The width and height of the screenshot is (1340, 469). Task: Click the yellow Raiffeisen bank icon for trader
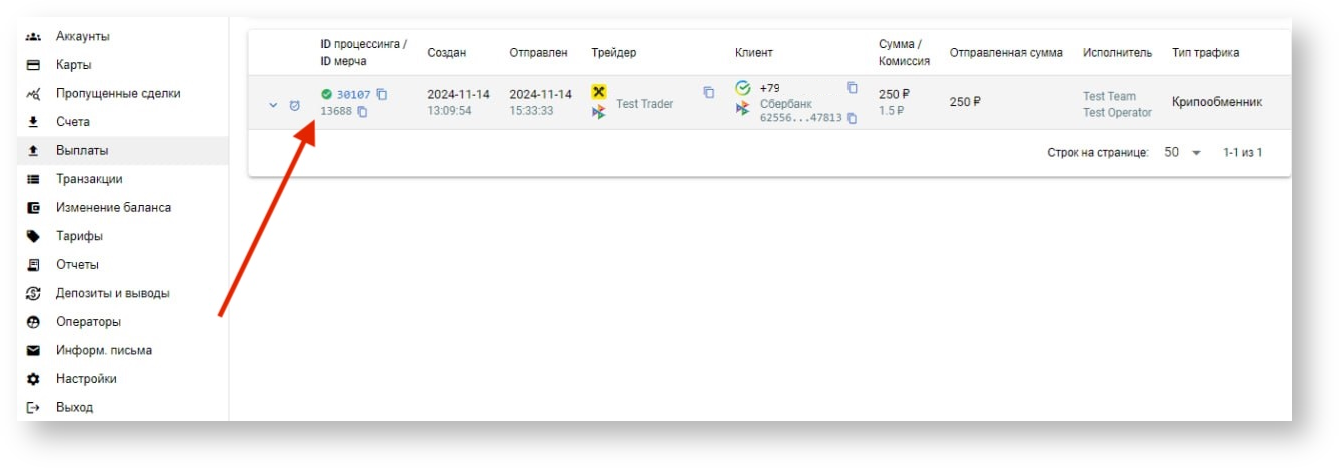click(x=599, y=92)
